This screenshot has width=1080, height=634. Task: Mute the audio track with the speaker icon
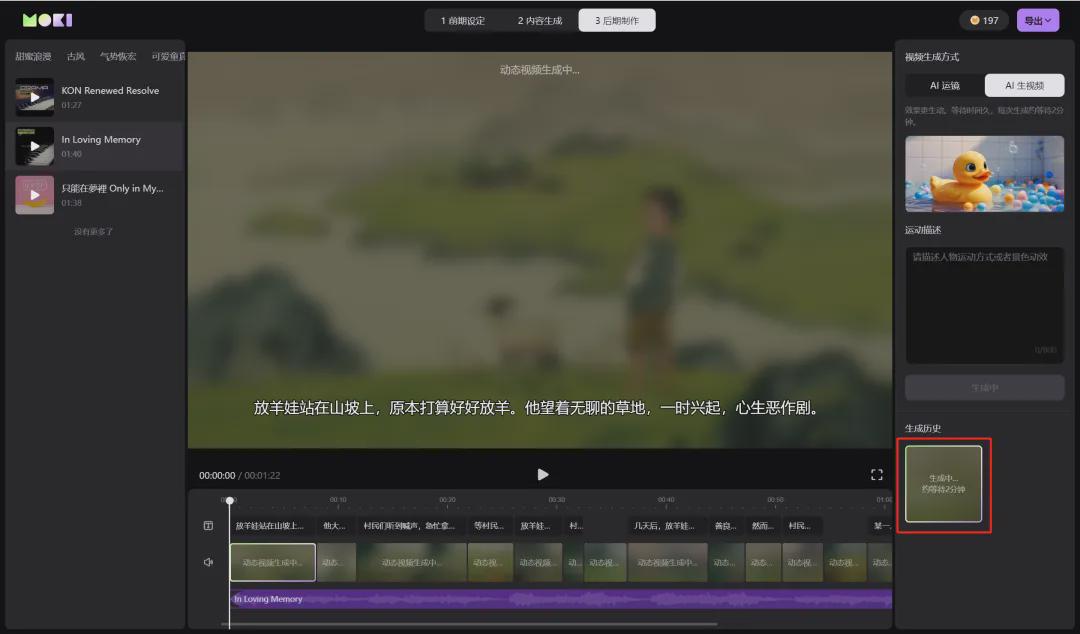click(x=208, y=562)
